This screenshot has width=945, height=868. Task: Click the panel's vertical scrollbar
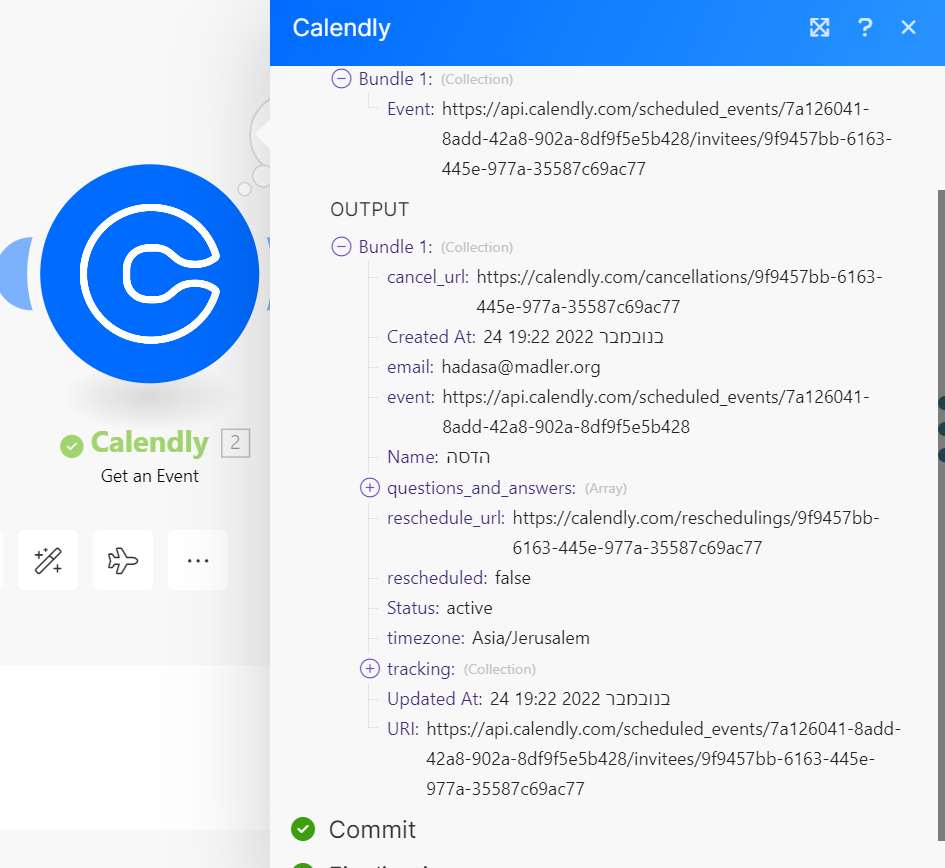[x=941, y=515]
